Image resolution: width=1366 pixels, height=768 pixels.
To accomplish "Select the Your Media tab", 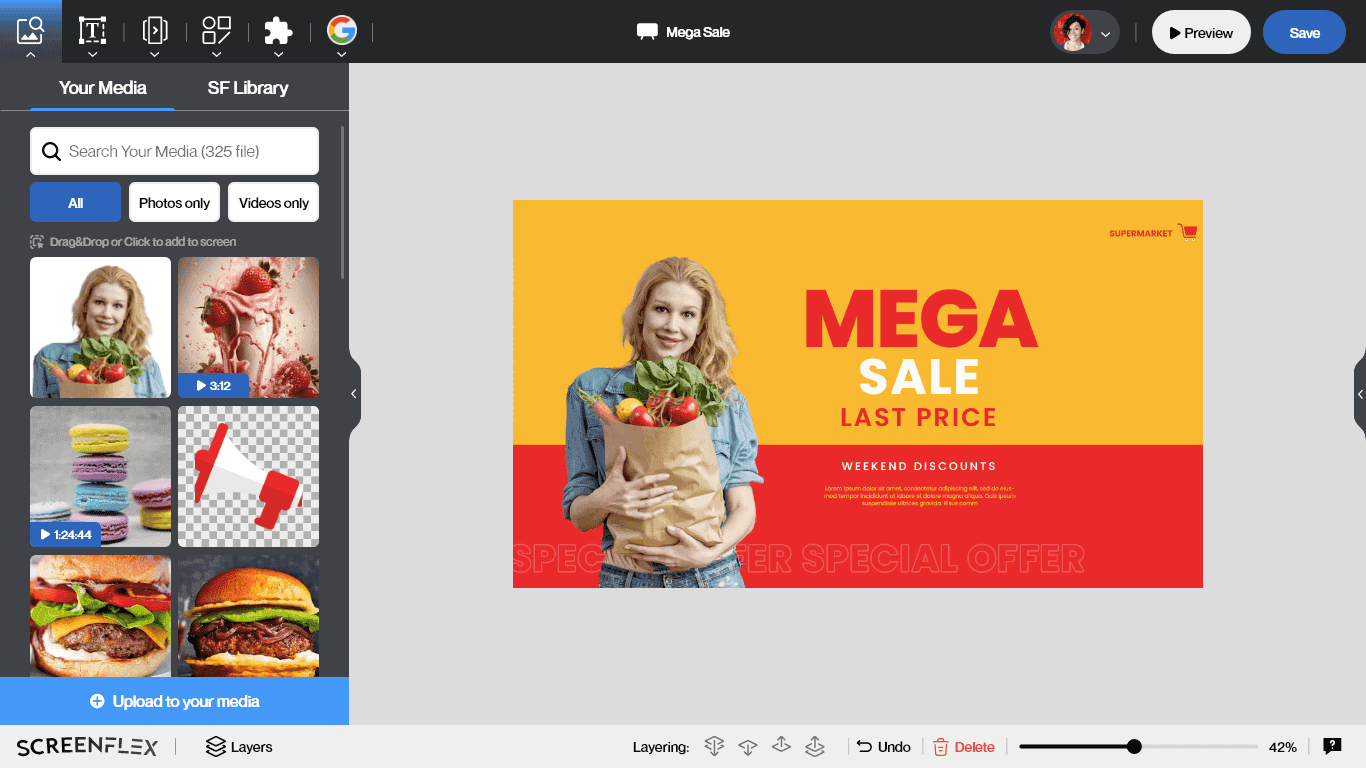I will (102, 88).
